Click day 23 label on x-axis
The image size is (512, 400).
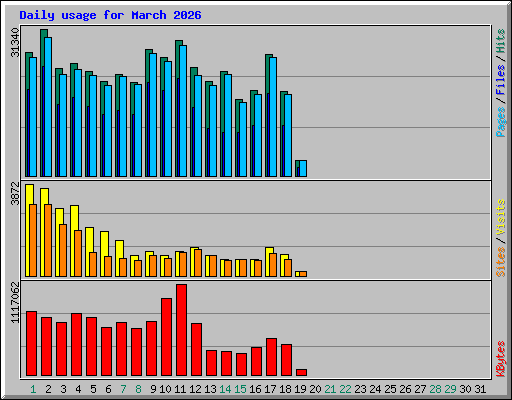tap(360, 389)
